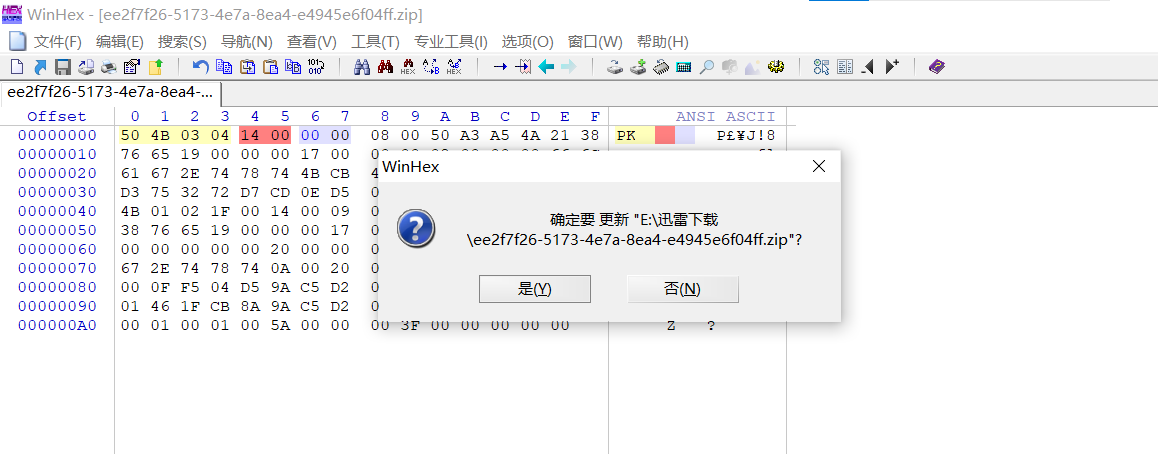Open the 编辑(E) menu
Image resolution: width=1158 pixels, height=454 pixels.
point(120,41)
